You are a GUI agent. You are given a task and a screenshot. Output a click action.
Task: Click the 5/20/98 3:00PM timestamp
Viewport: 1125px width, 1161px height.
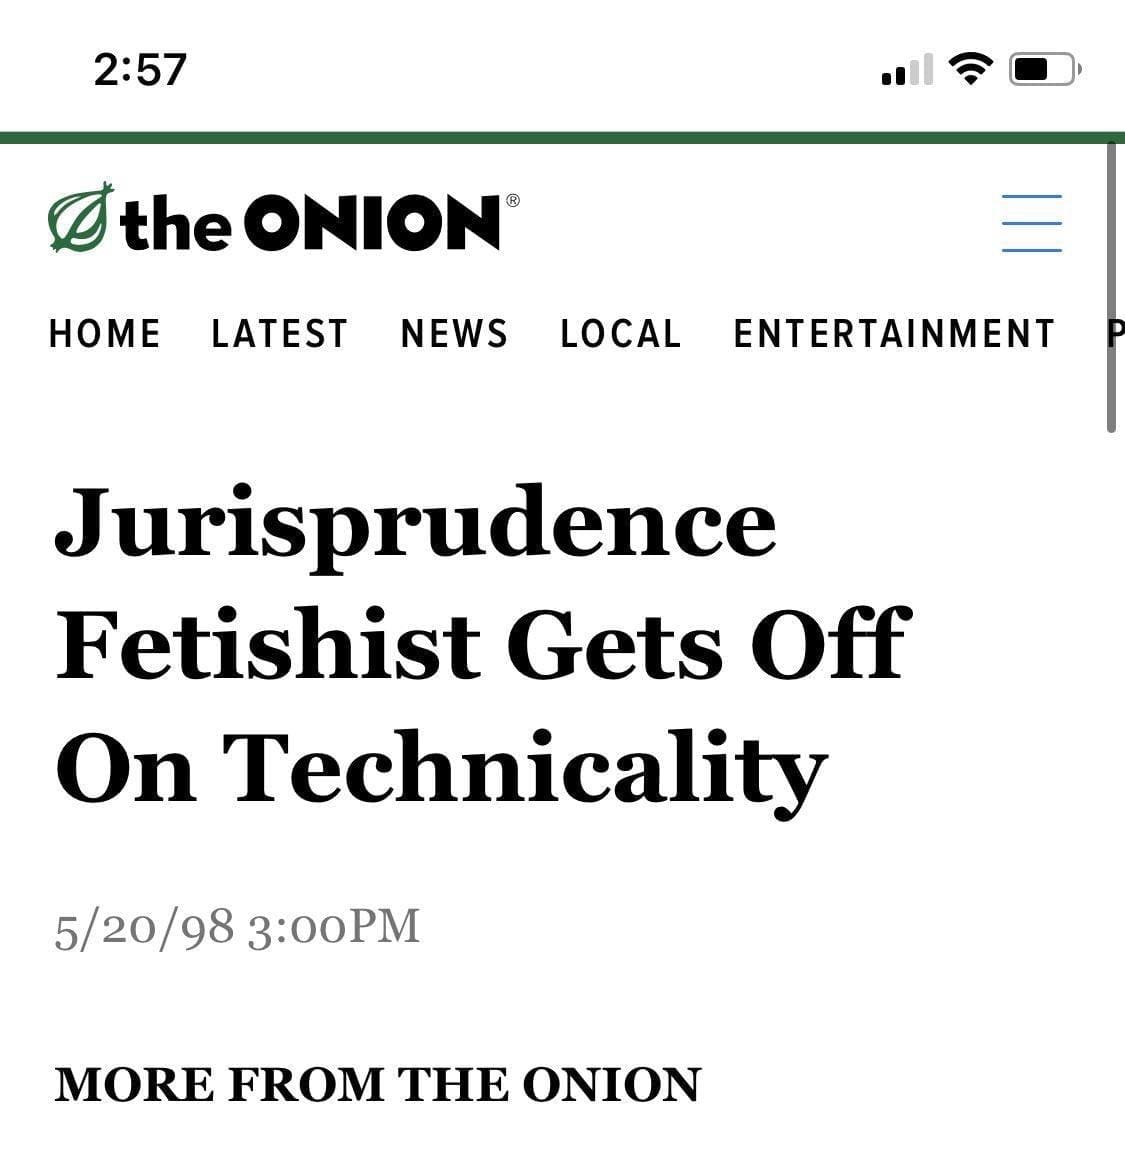click(237, 927)
